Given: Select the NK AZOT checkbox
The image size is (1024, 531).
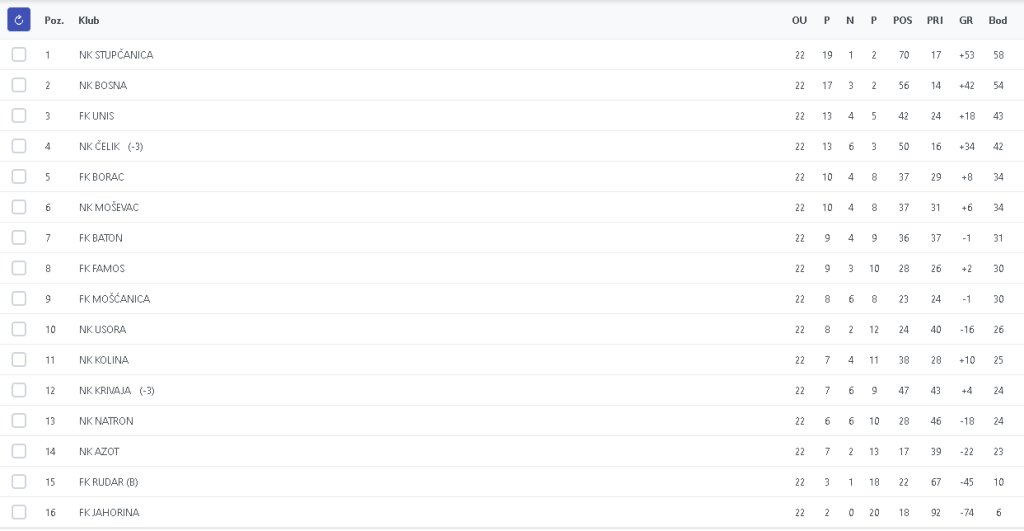Looking at the screenshot, I should (x=19, y=451).
